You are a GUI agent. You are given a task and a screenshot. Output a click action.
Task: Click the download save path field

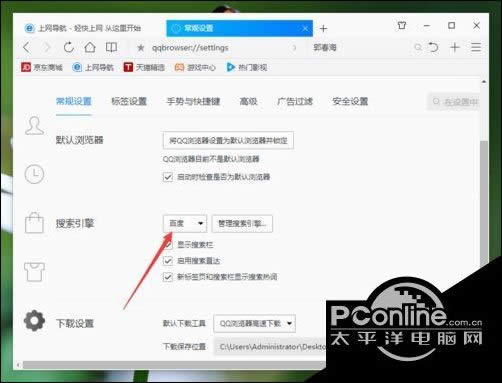pos(270,347)
